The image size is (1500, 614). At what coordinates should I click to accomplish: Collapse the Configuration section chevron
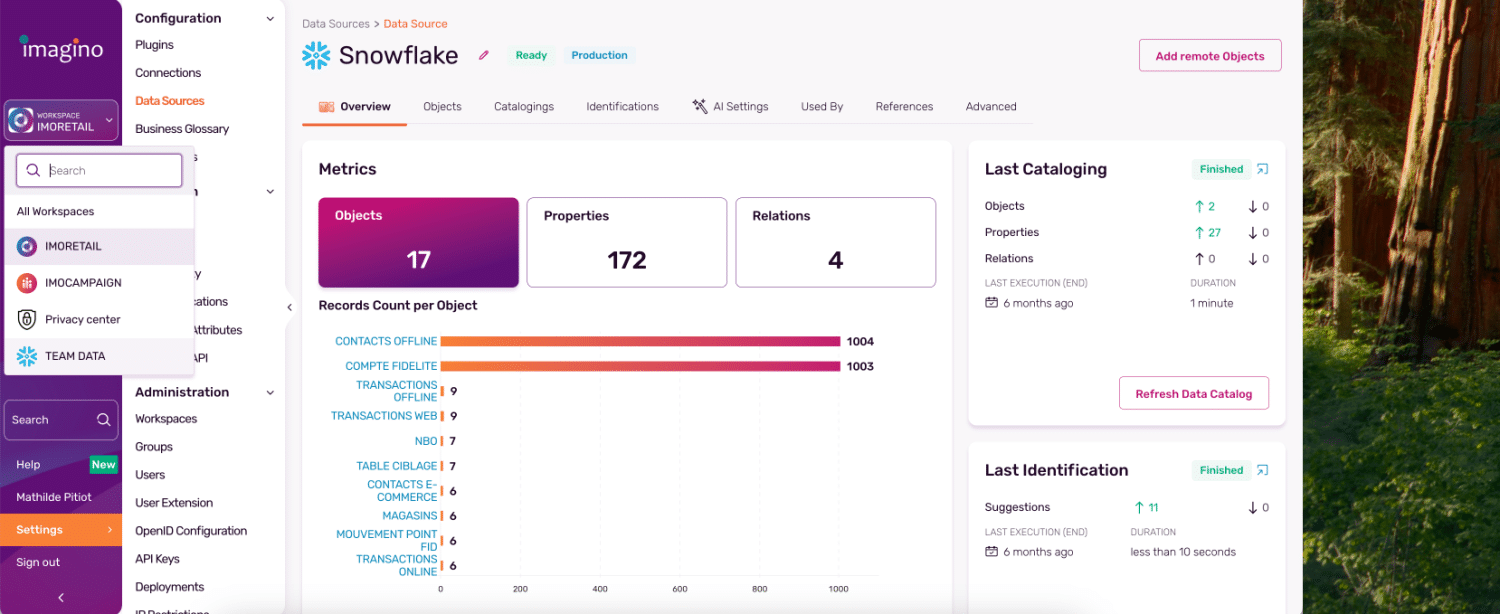pos(269,18)
